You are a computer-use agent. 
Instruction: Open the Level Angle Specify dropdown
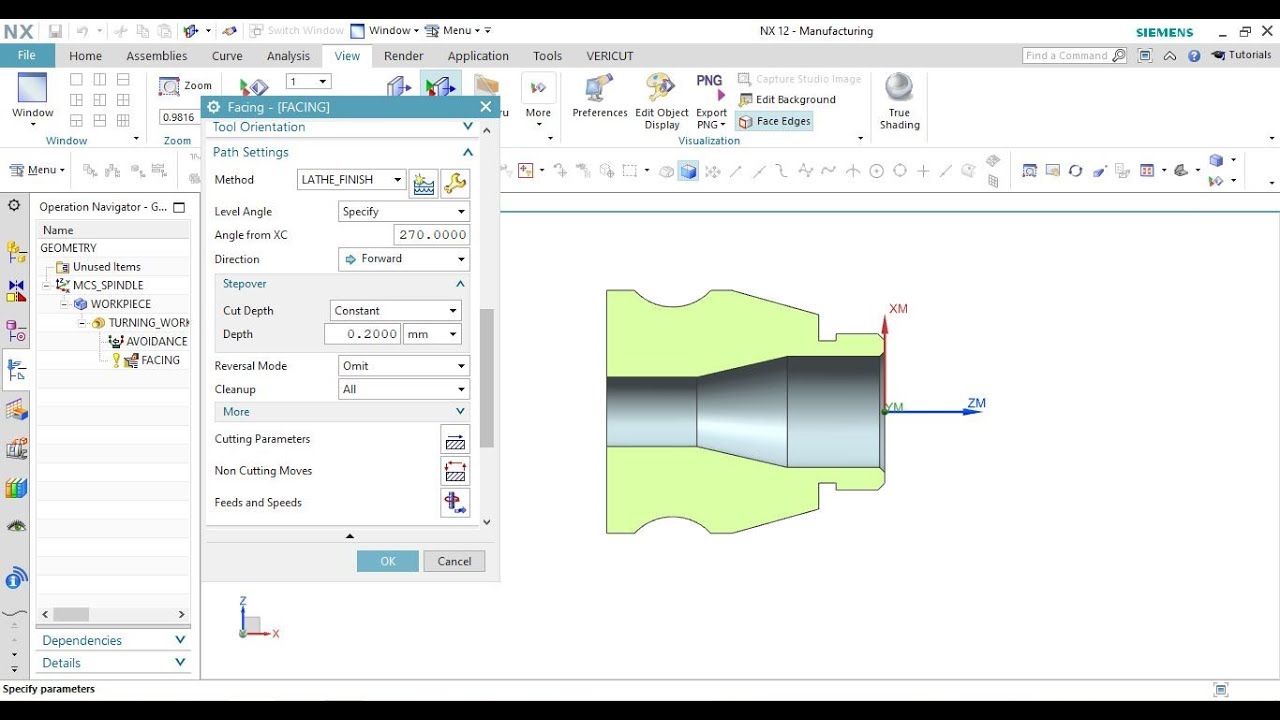[x=404, y=212]
